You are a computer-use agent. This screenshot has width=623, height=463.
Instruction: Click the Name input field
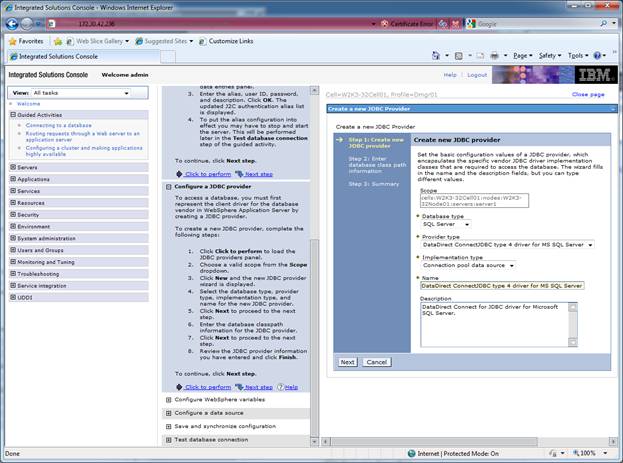[x=502, y=285]
